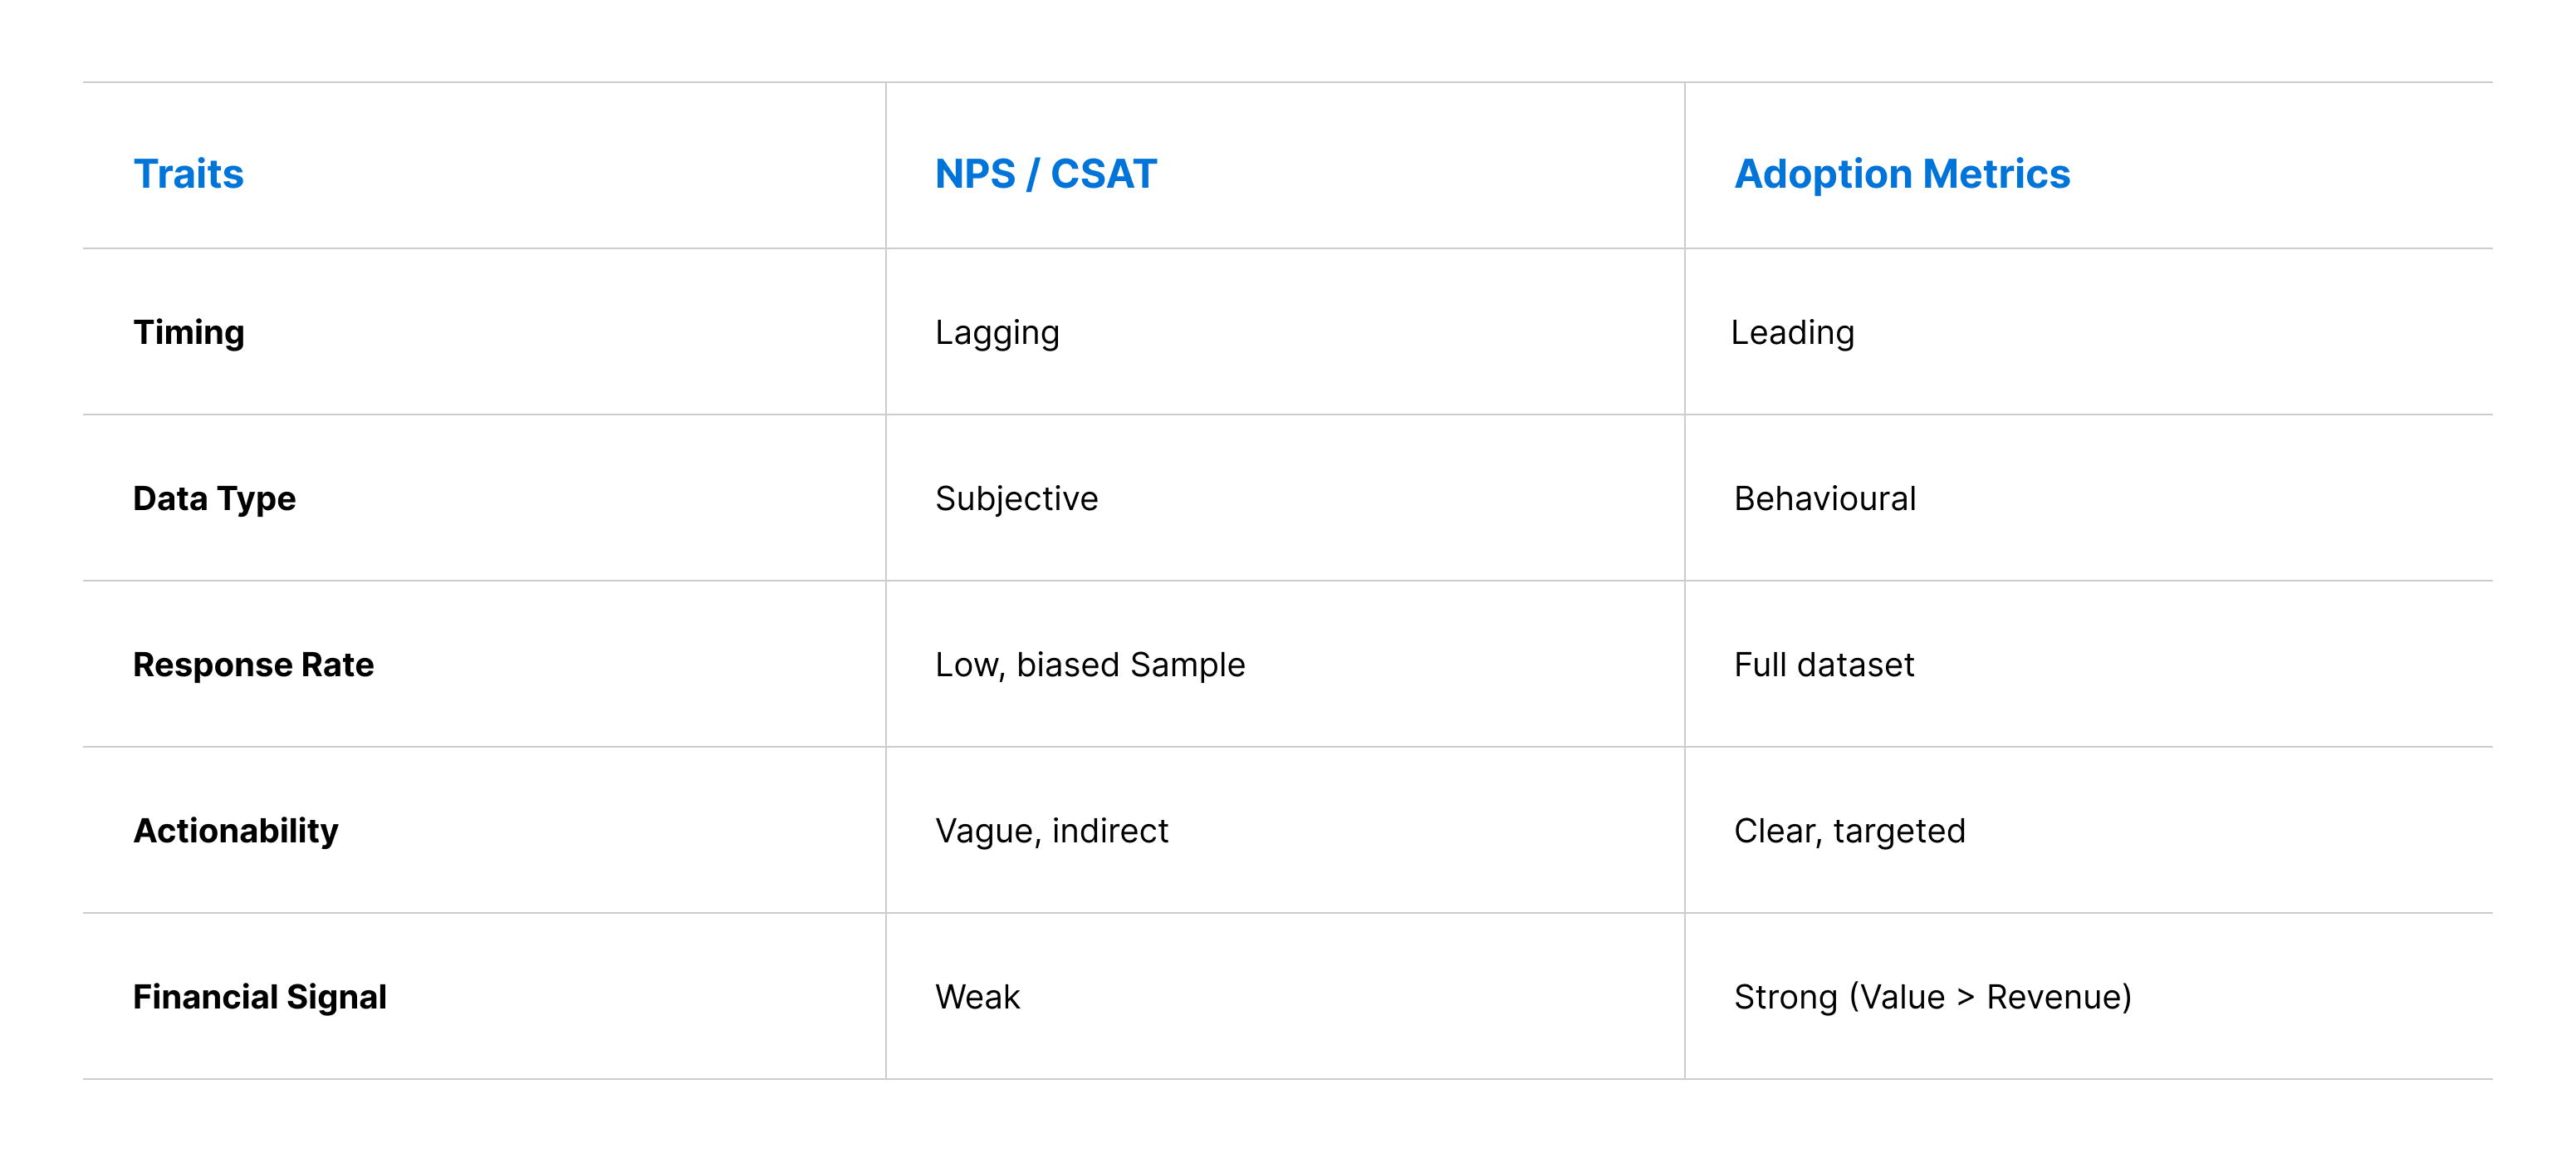Select the Response Rate row label
Screen dimensions: 2576x1163
[x=253, y=665]
